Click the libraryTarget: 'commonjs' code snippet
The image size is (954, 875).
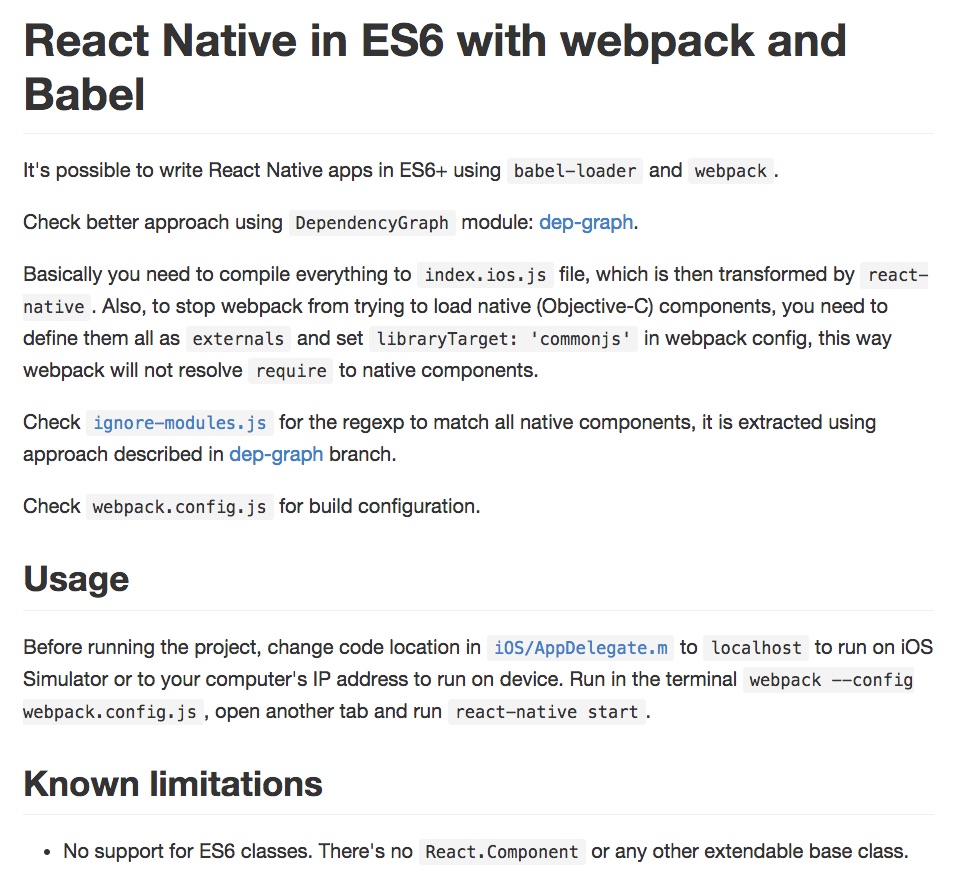click(x=504, y=338)
